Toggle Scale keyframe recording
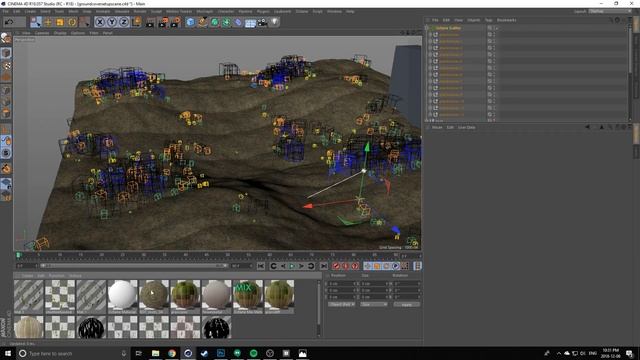The width and height of the screenshot is (640, 360). (377, 266)
